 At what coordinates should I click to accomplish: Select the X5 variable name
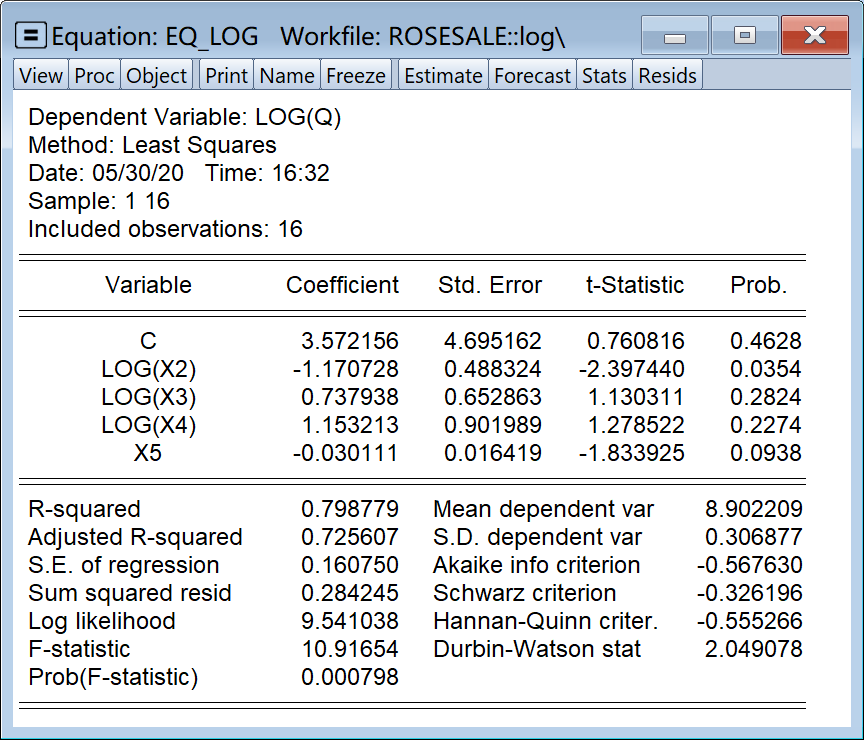coord(148,453)
